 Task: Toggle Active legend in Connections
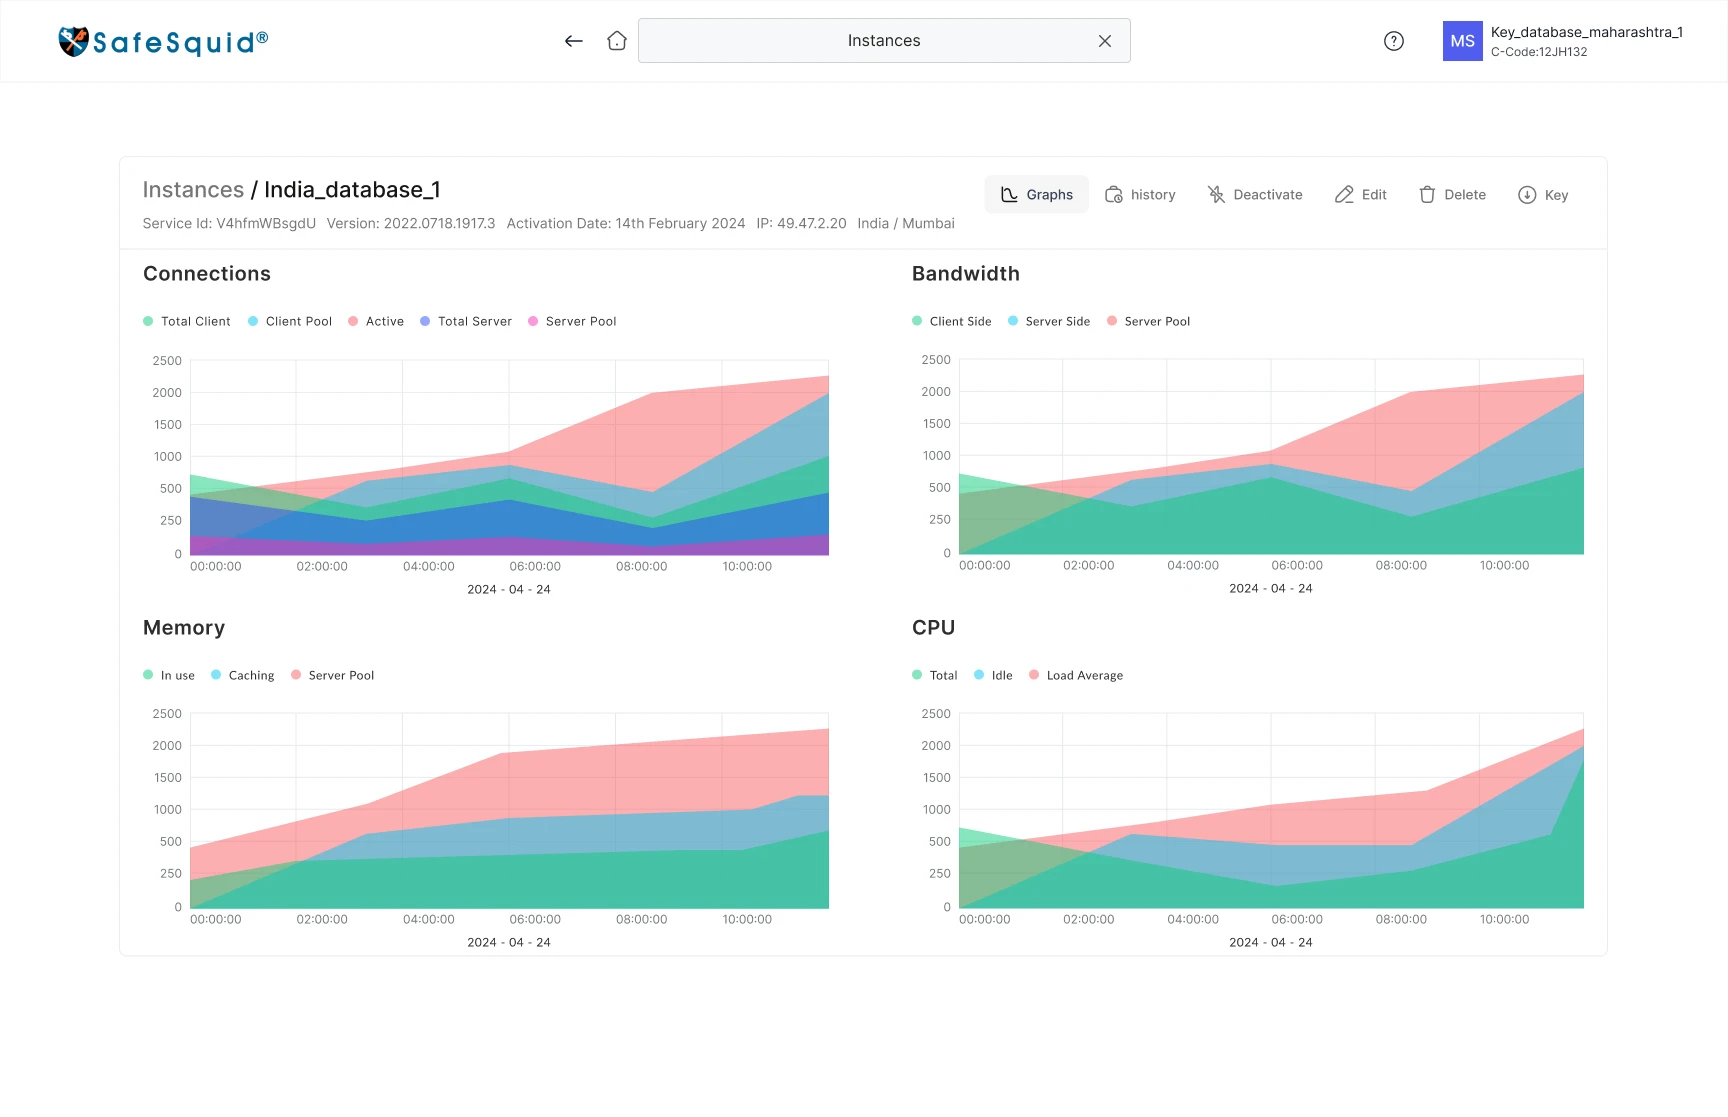coord(376,321)
